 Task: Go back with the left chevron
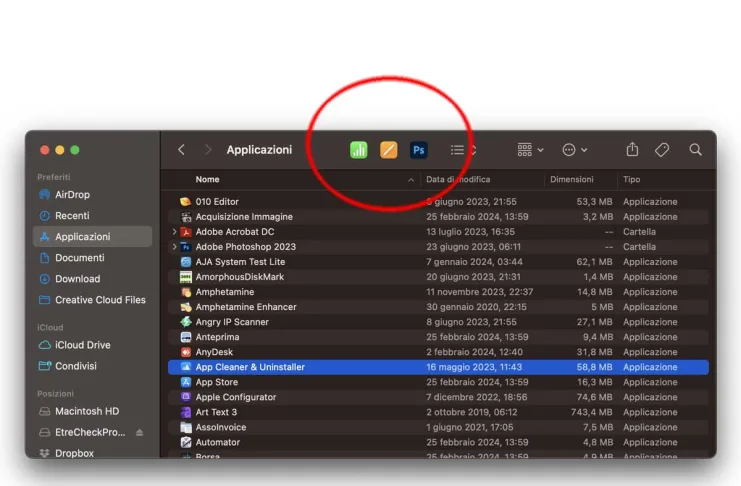click(x=181, y=150)
